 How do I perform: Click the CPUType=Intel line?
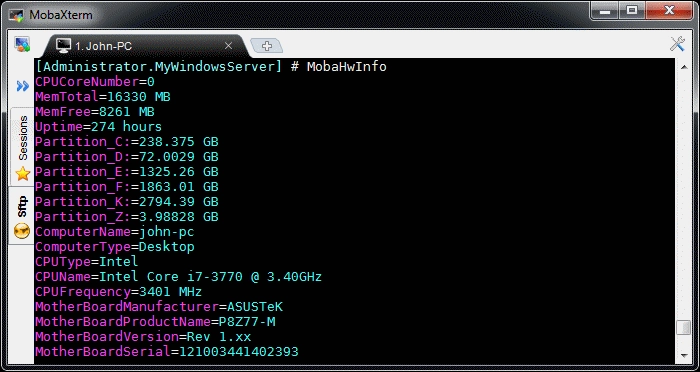pyautogui.click(x=87, y=262)
